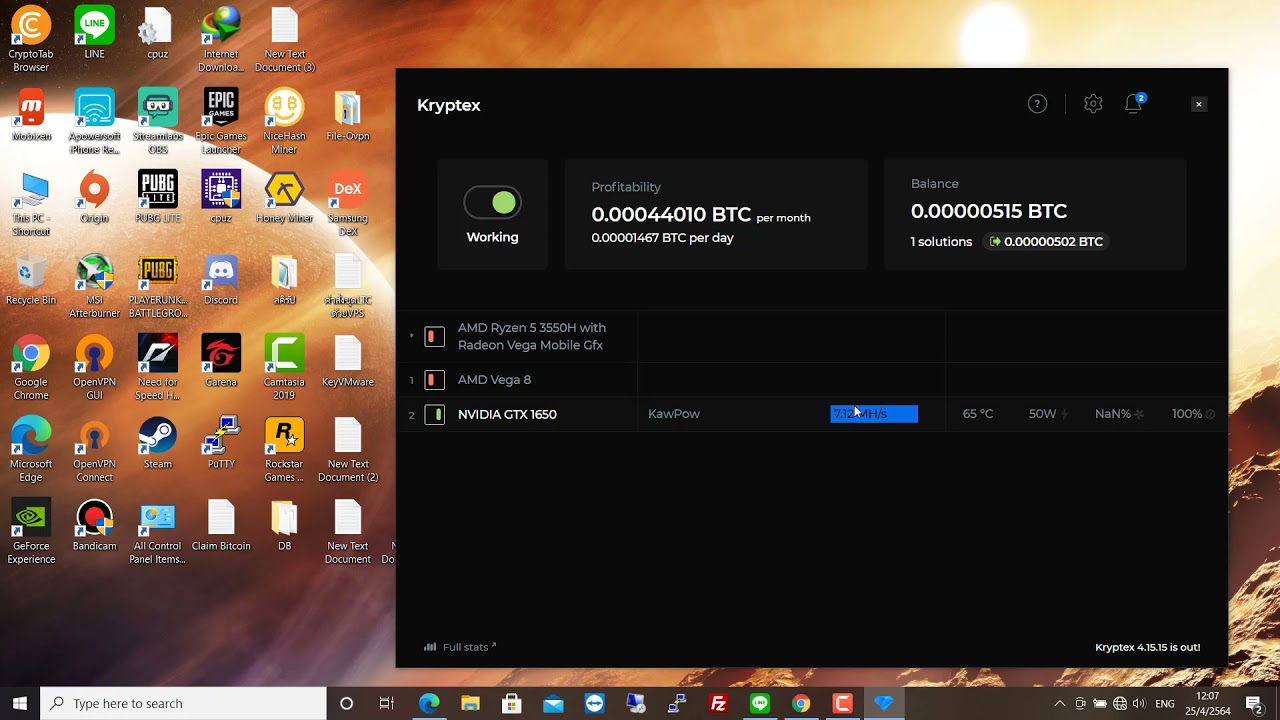Viewport: 1280px width, 720px height.
Task: Open Kryptex notifications bell
Action: point(1134,104)
